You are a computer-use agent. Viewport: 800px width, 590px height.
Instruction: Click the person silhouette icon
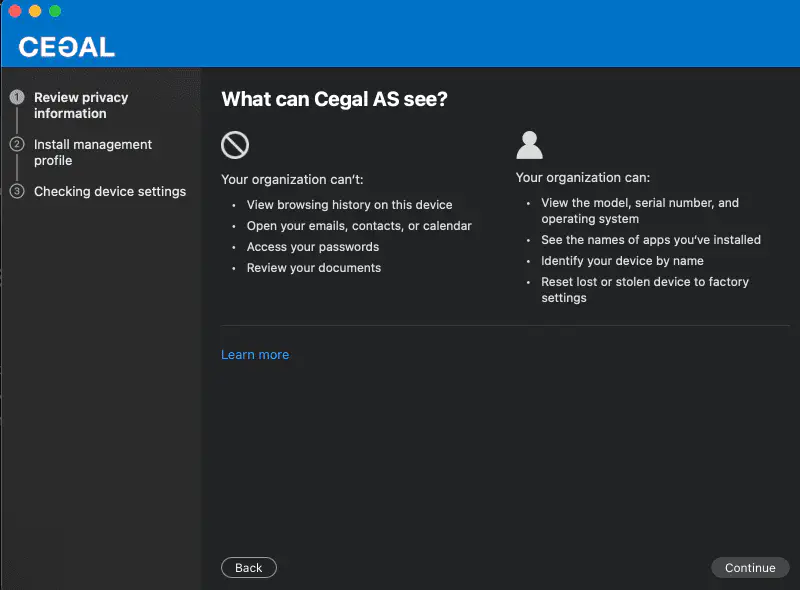pyautogui.click(x=529, y=146)
